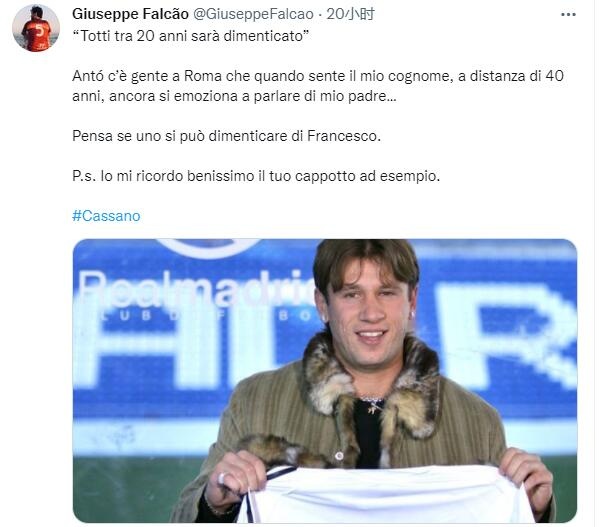Image resolution: width=603 pixels, height=527 pixels.
Task: Open the tweet's more options menu
Action: tap(568, 15)
